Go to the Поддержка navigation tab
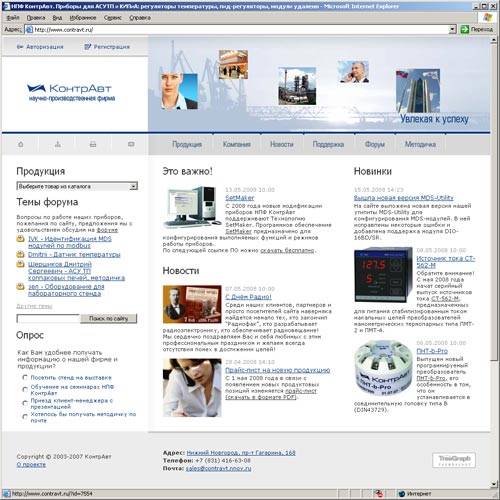500x500 pixels. tap(328, 144)
